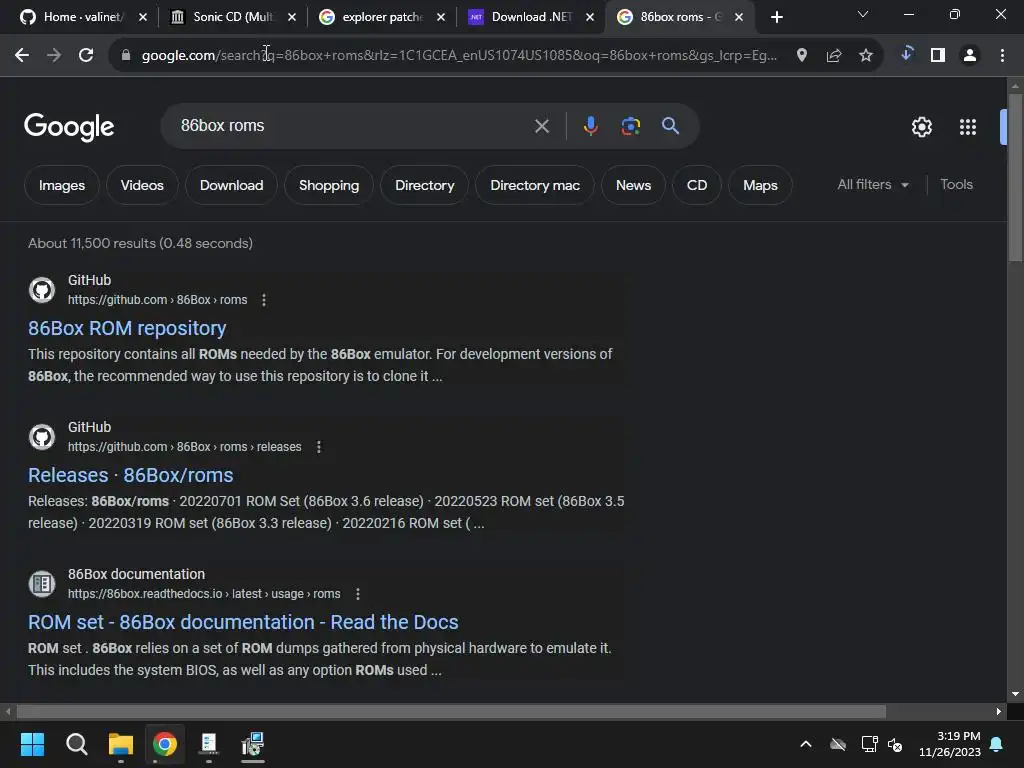This screenshot has height=768, width=1024.
Task: Select the Download filter chip
Action: point(231,185)
